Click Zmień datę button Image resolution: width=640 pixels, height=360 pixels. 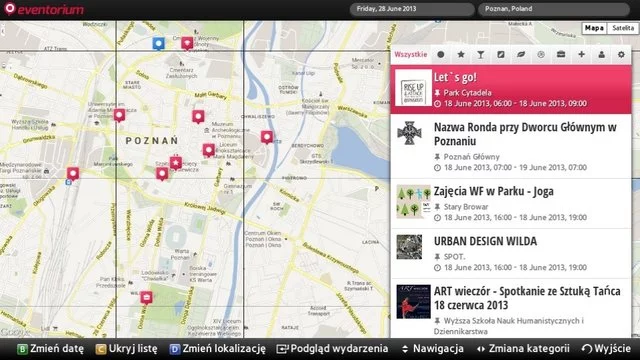[51, 349]
